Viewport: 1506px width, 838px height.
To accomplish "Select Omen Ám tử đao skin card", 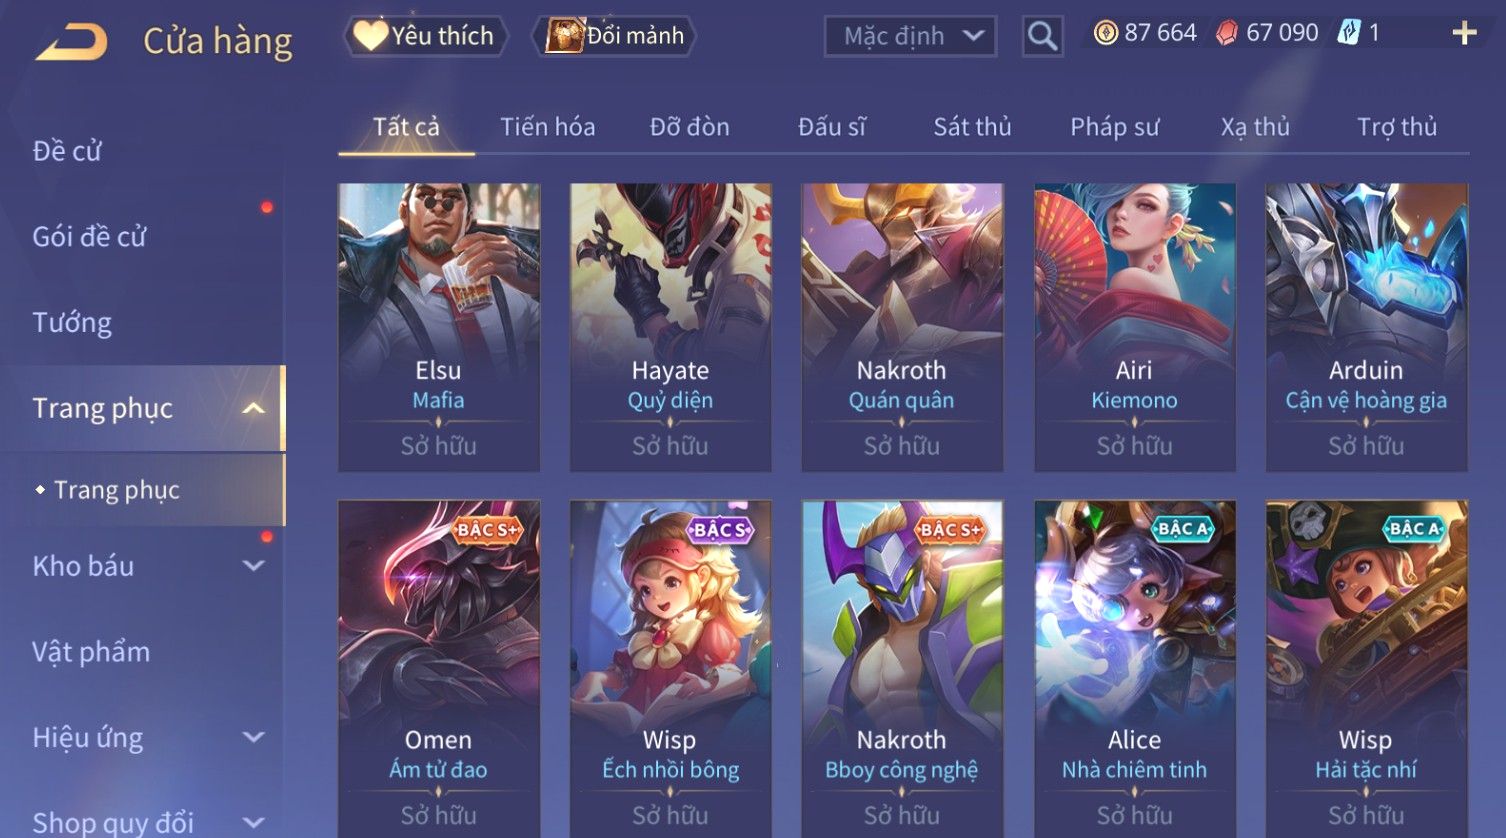I will point(439,668).
